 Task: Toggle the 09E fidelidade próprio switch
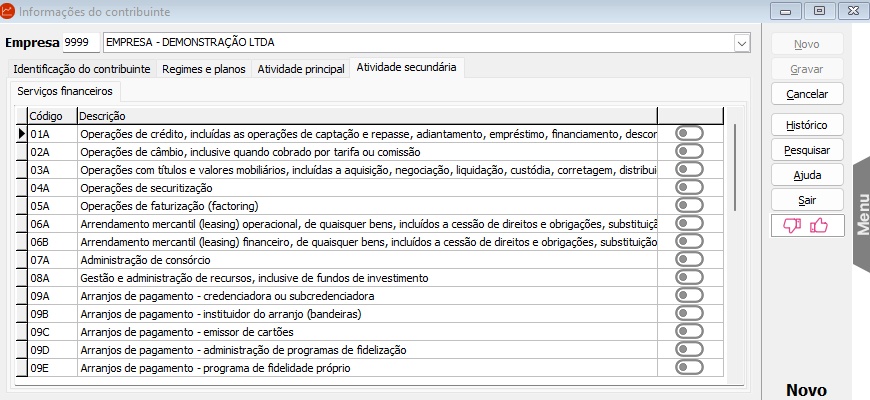pos(690,367)
